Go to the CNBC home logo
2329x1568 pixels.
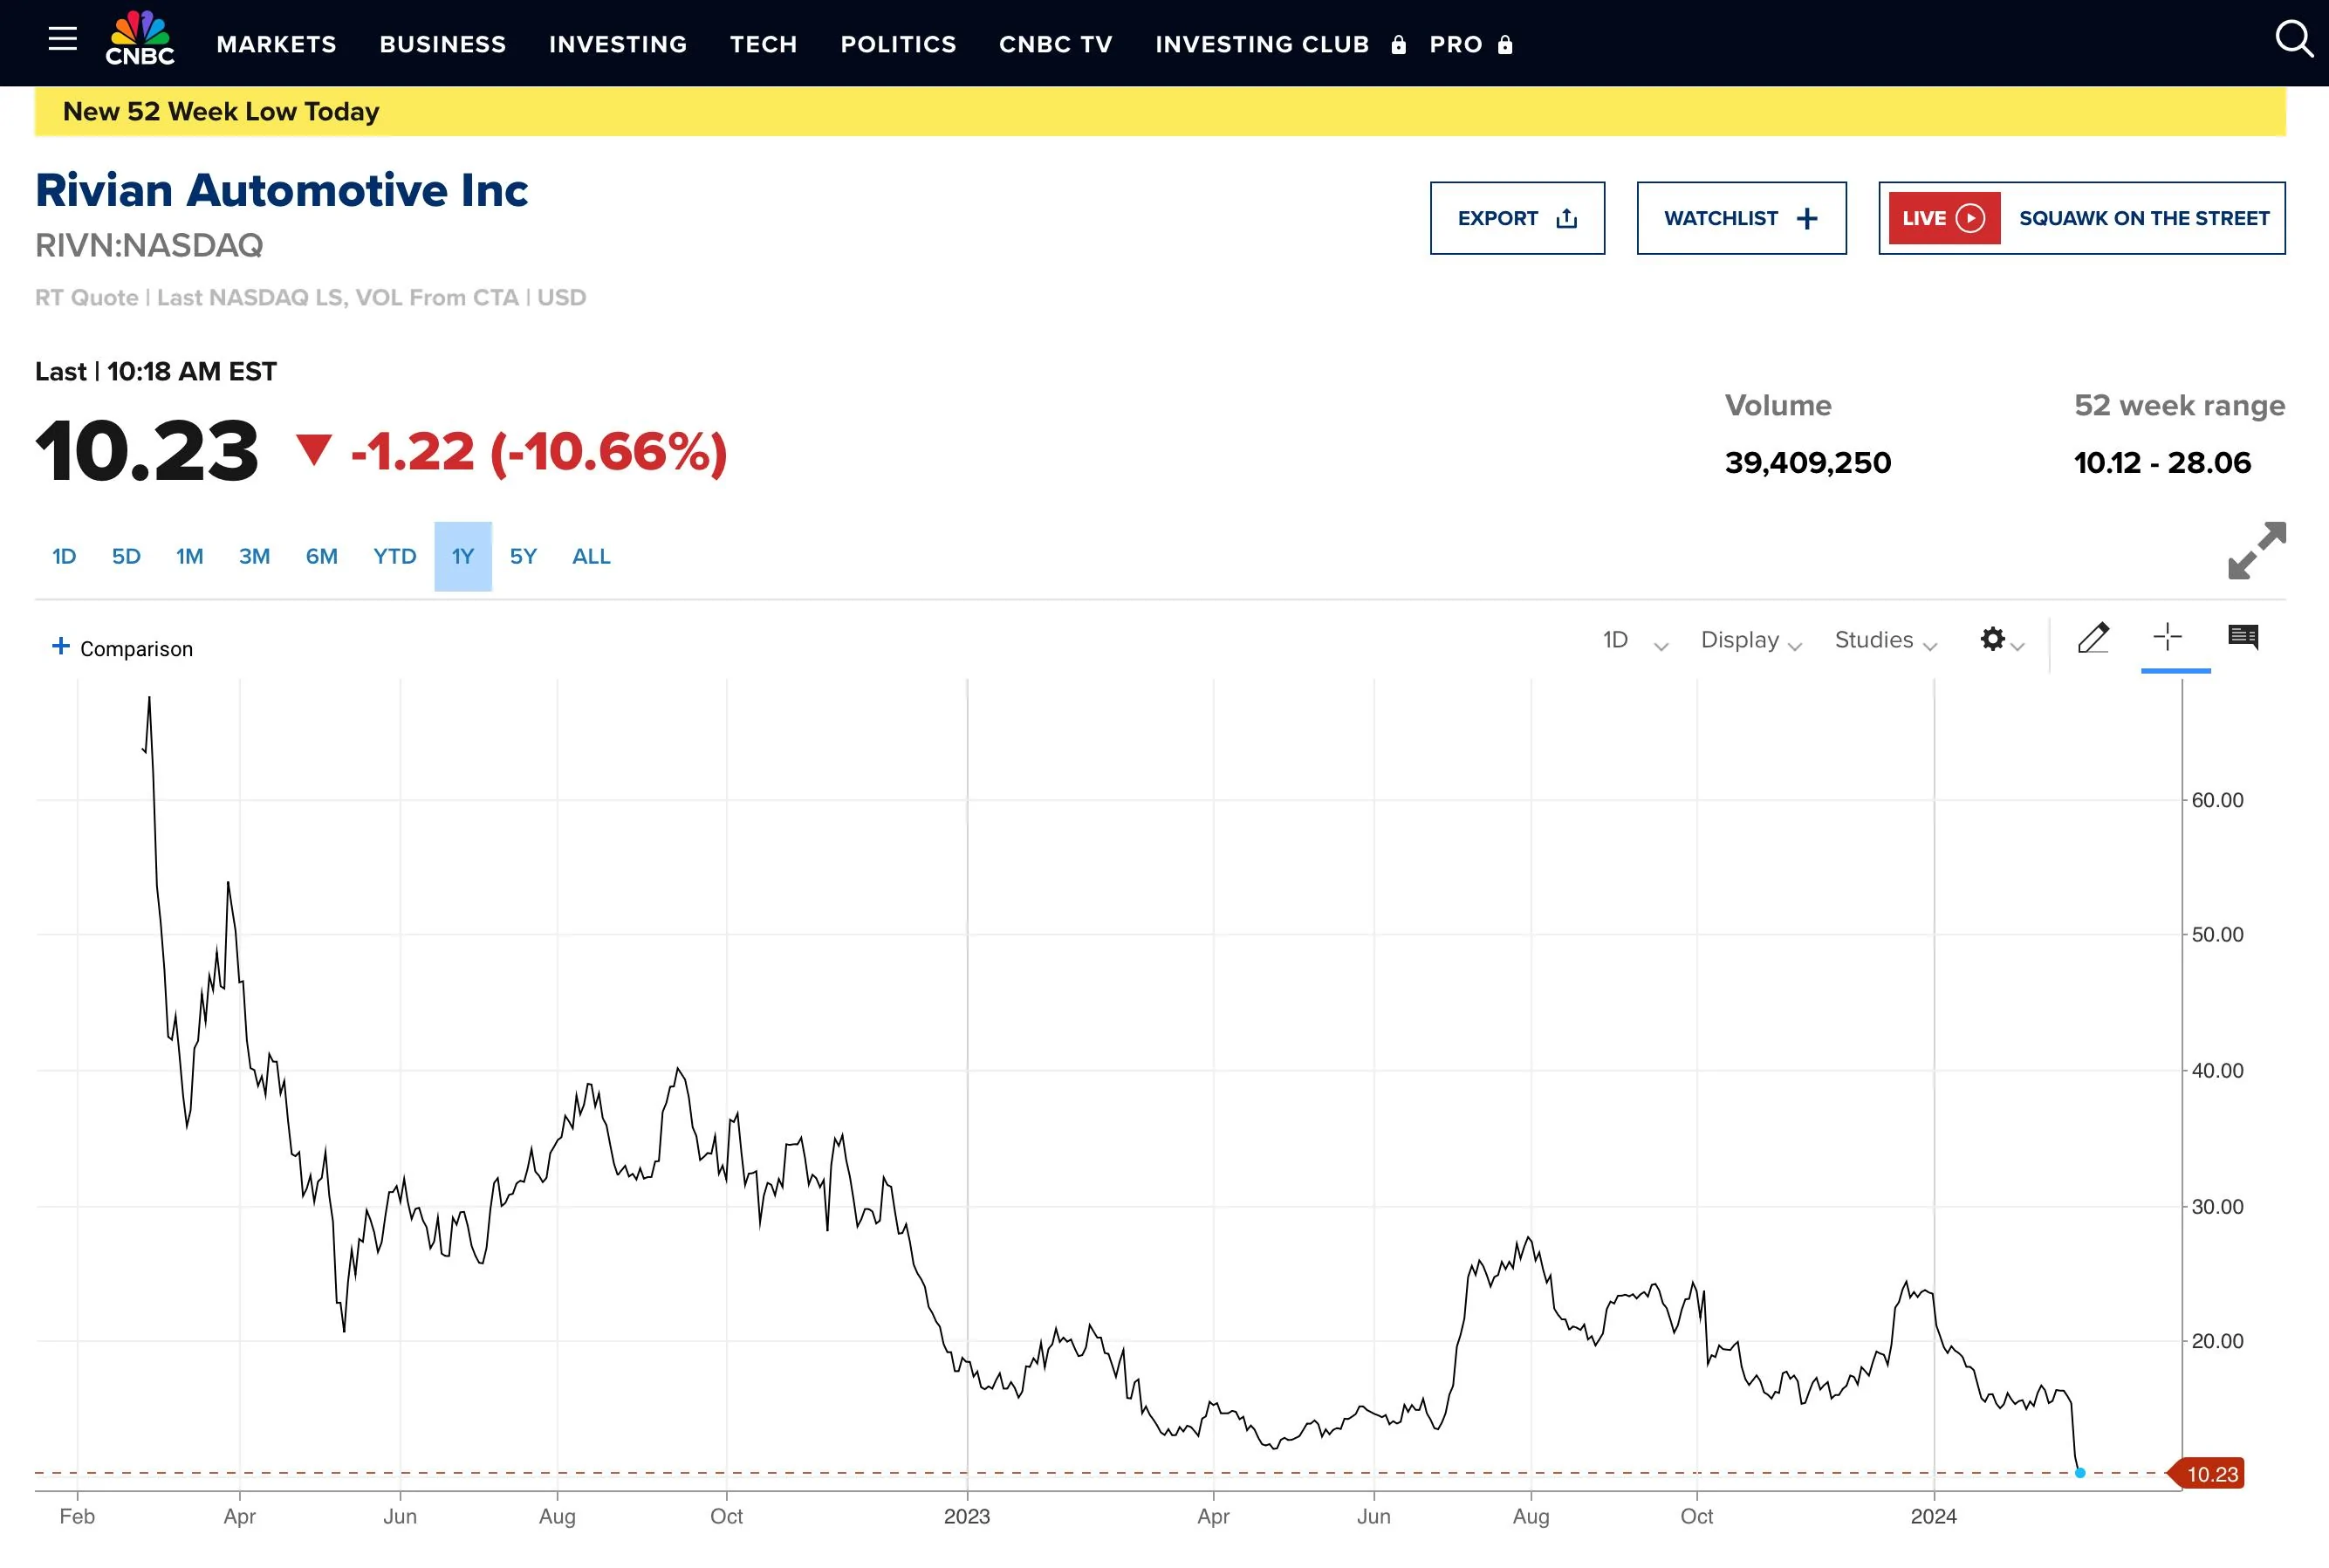pyautogui.click(x=140, y=39)
